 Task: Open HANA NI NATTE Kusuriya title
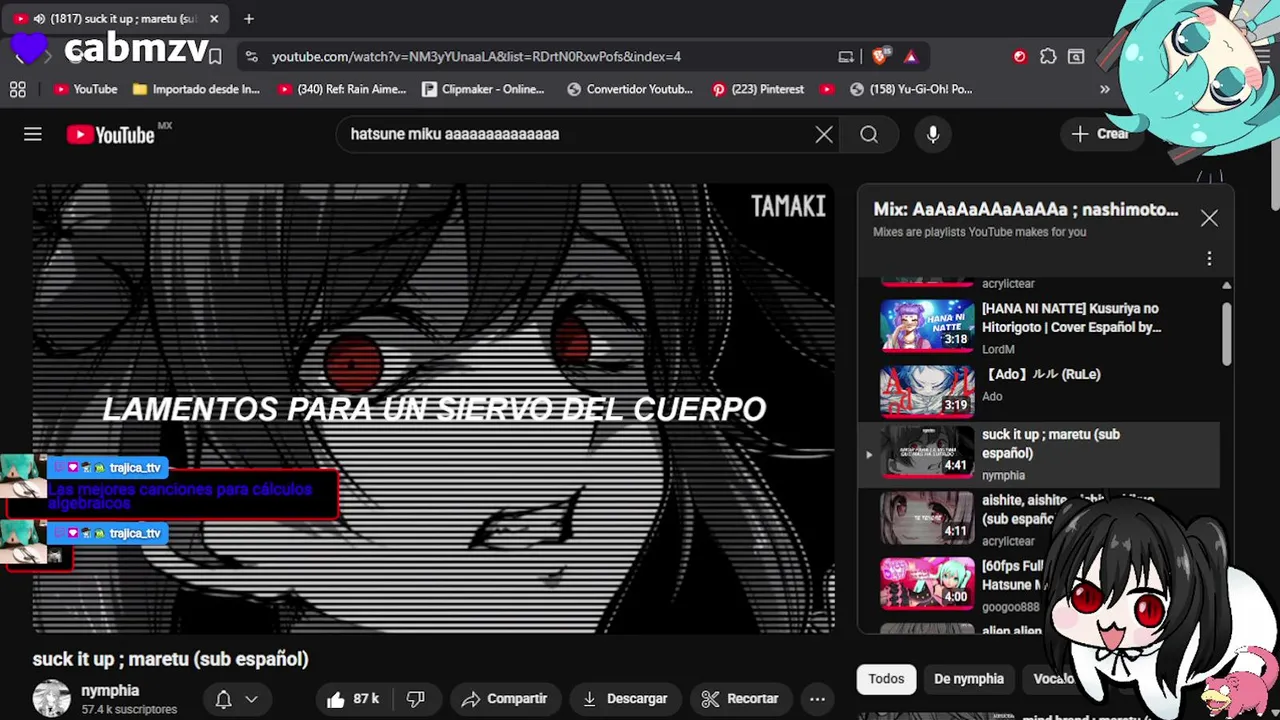pos(1071,318)
